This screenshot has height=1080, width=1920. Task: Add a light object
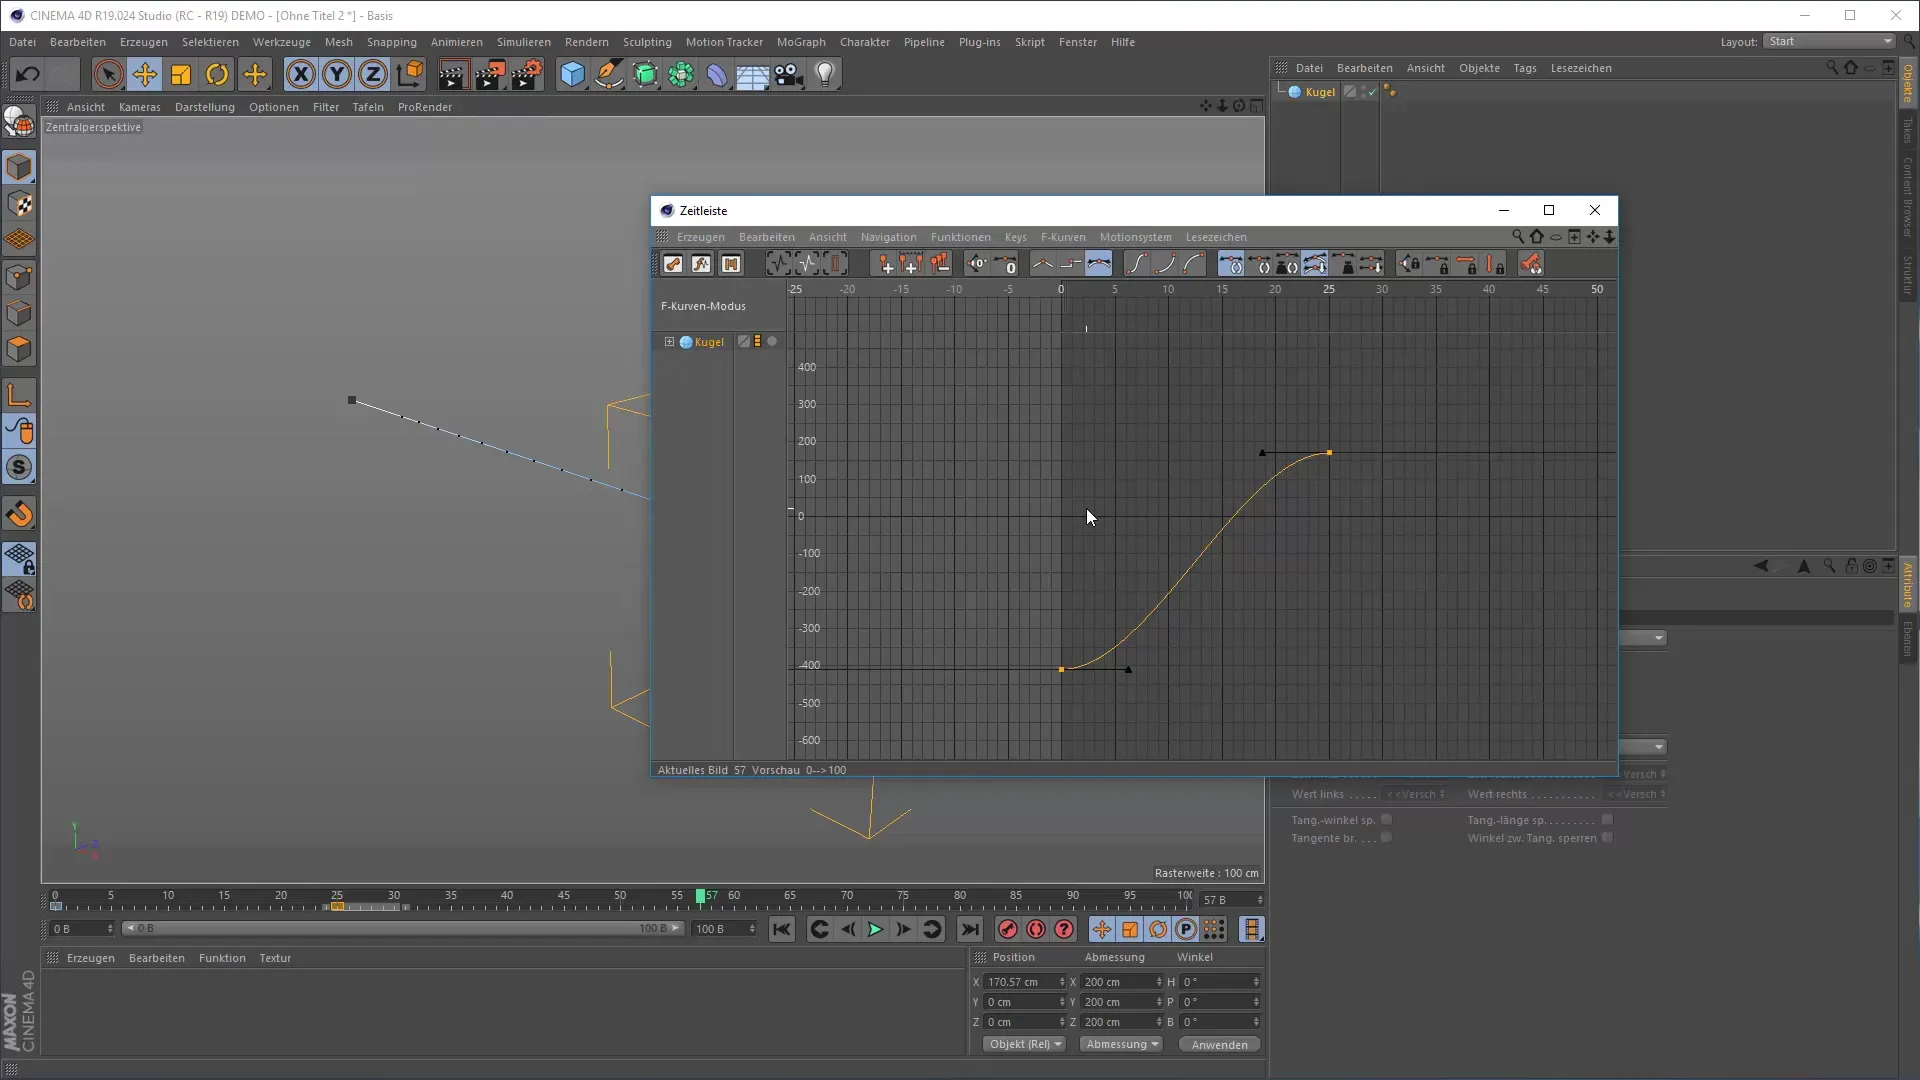[825, 74]
